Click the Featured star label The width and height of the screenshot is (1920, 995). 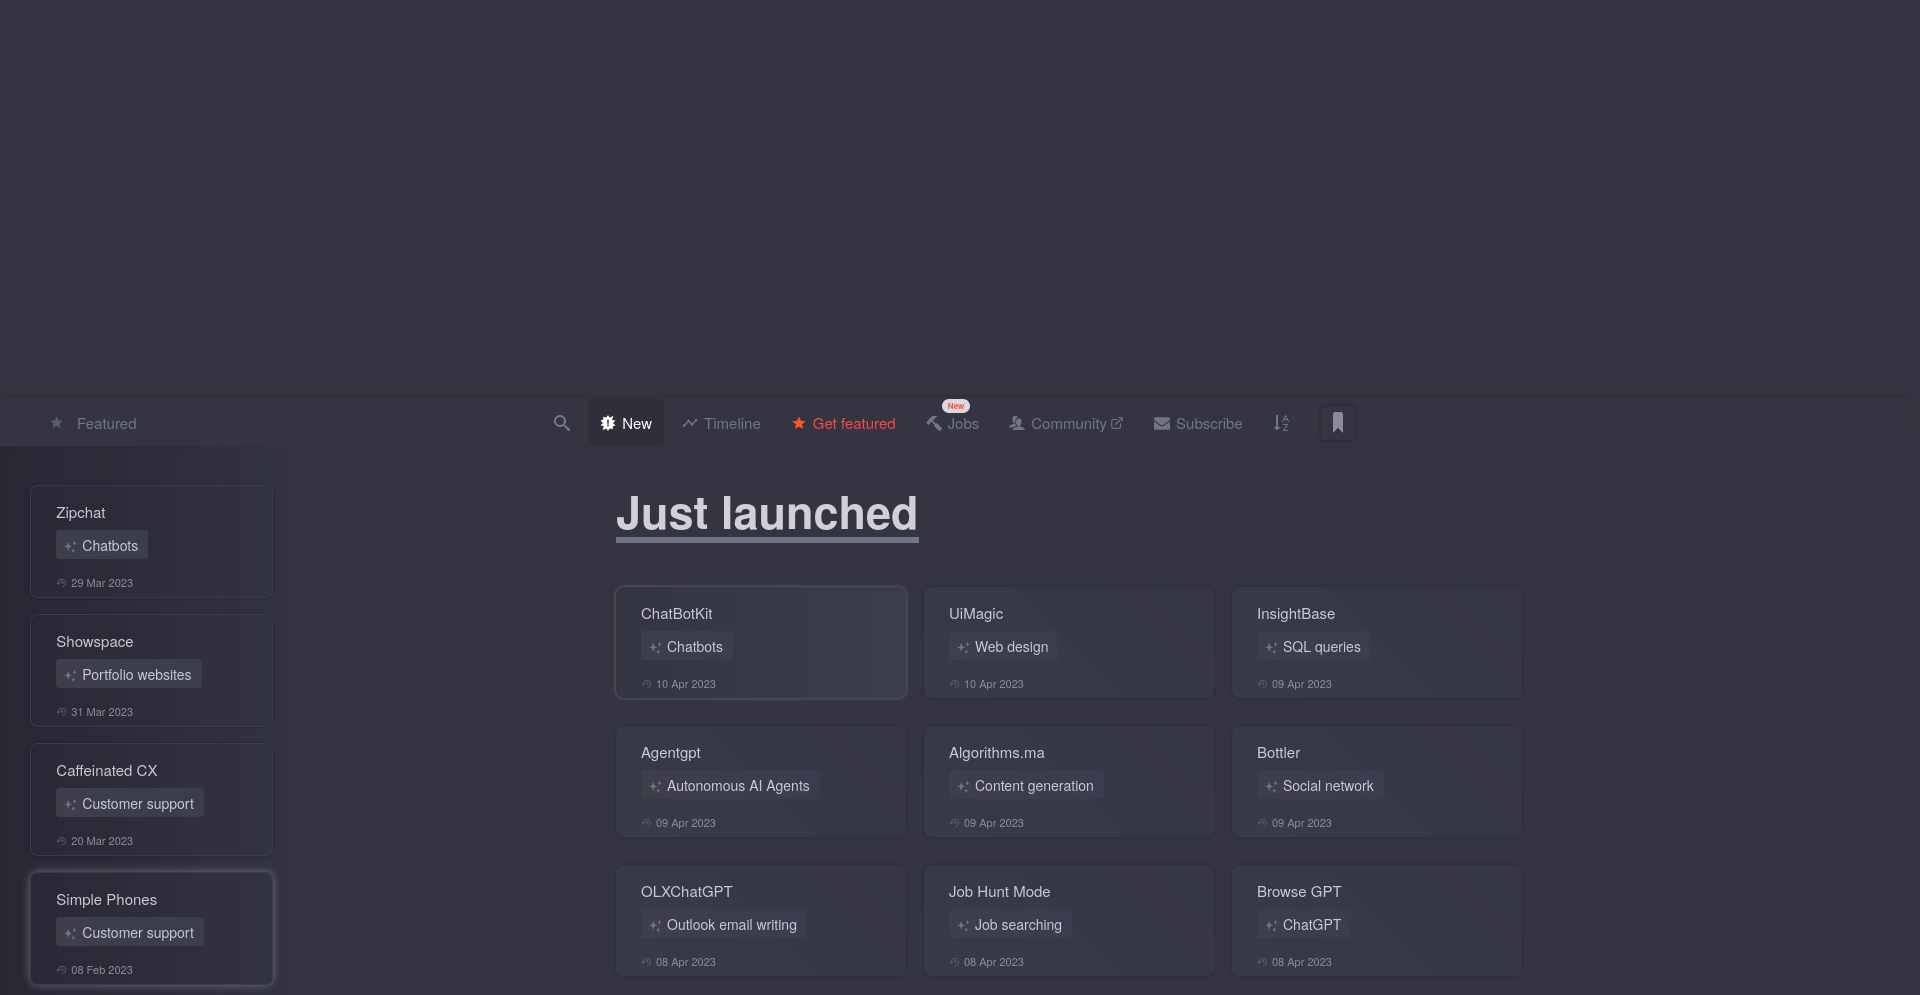click(93, 423)
